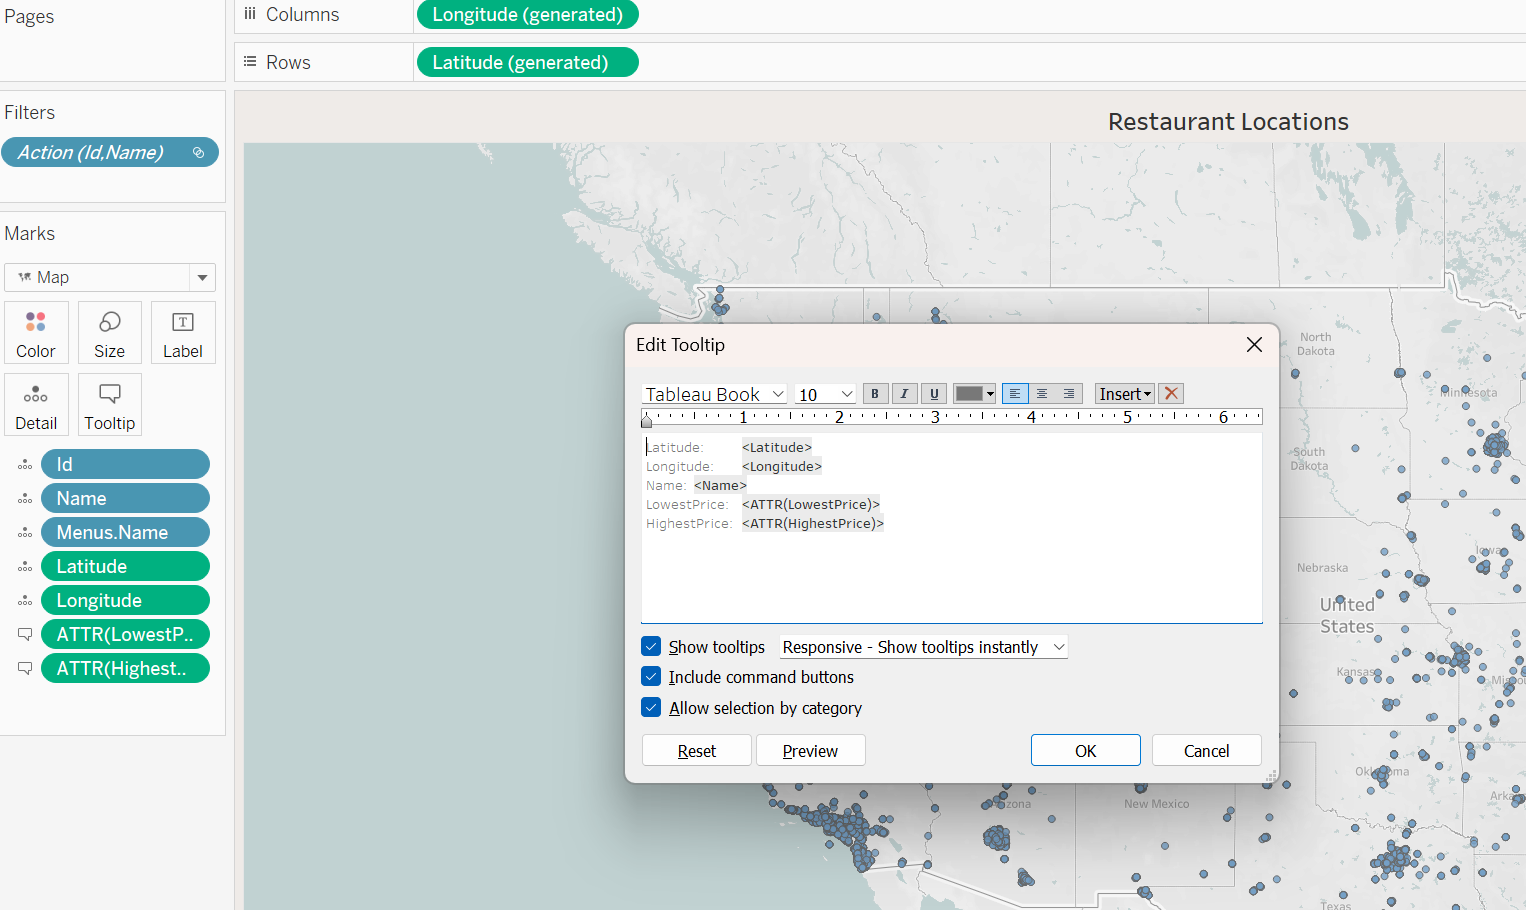Click tooltip icon beside ATTR(Highest.. pill
Screen dimensions: 1526x910
(x=25, y=669)
